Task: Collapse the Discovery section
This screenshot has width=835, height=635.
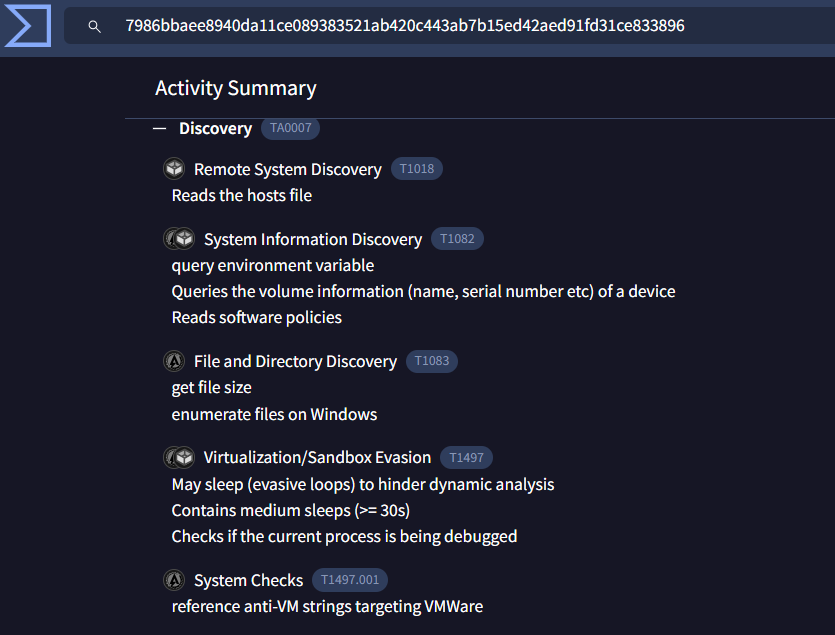Action: pyautogui.click(x=159, y=128)
